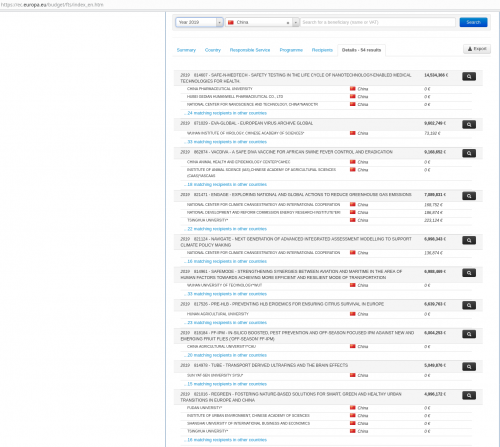Click the blue Search button
500x447 pixels.
473,22
